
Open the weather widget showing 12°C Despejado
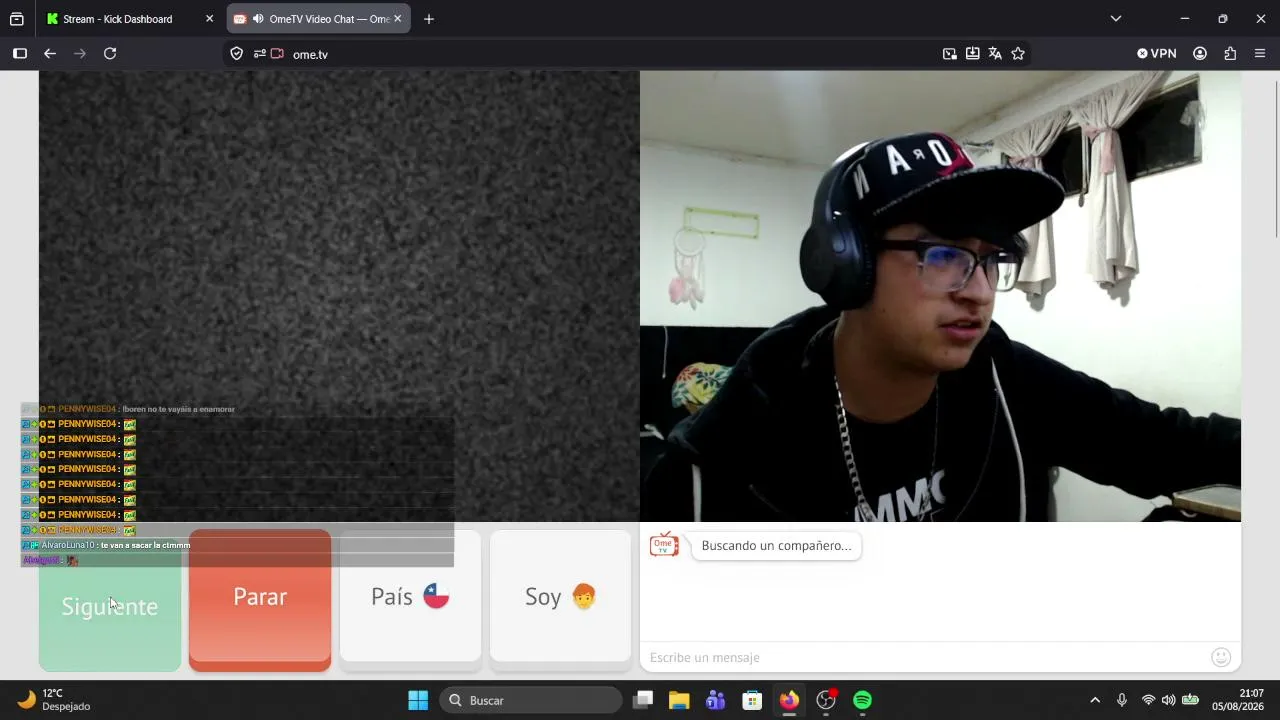[55, 700]
